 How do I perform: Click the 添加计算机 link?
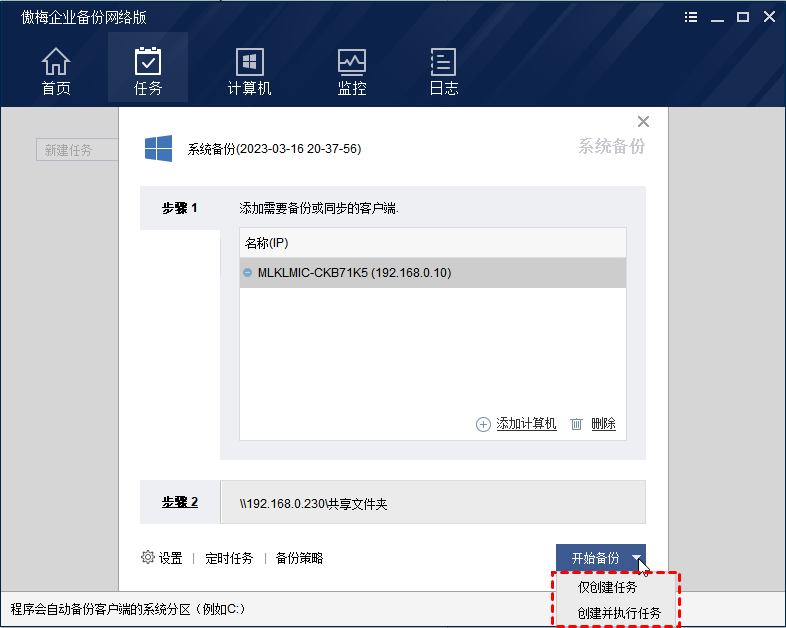coord(526,424)
